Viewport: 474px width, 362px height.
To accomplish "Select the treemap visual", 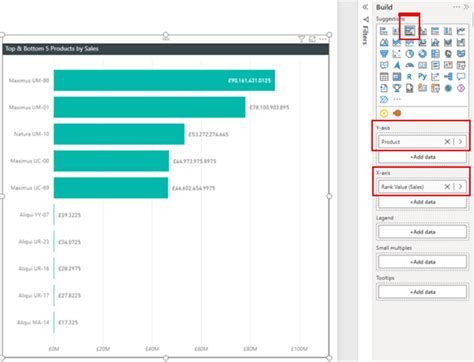I will coord(435,54).
